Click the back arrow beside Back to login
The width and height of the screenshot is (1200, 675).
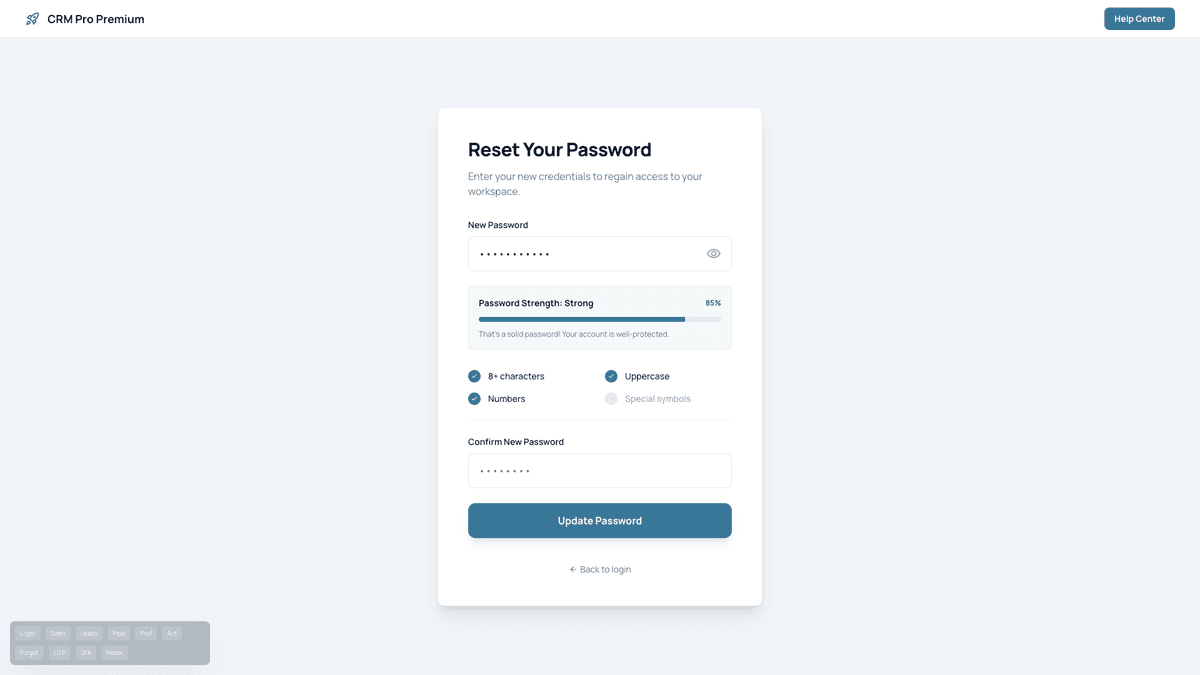click(x=571, y=569)
